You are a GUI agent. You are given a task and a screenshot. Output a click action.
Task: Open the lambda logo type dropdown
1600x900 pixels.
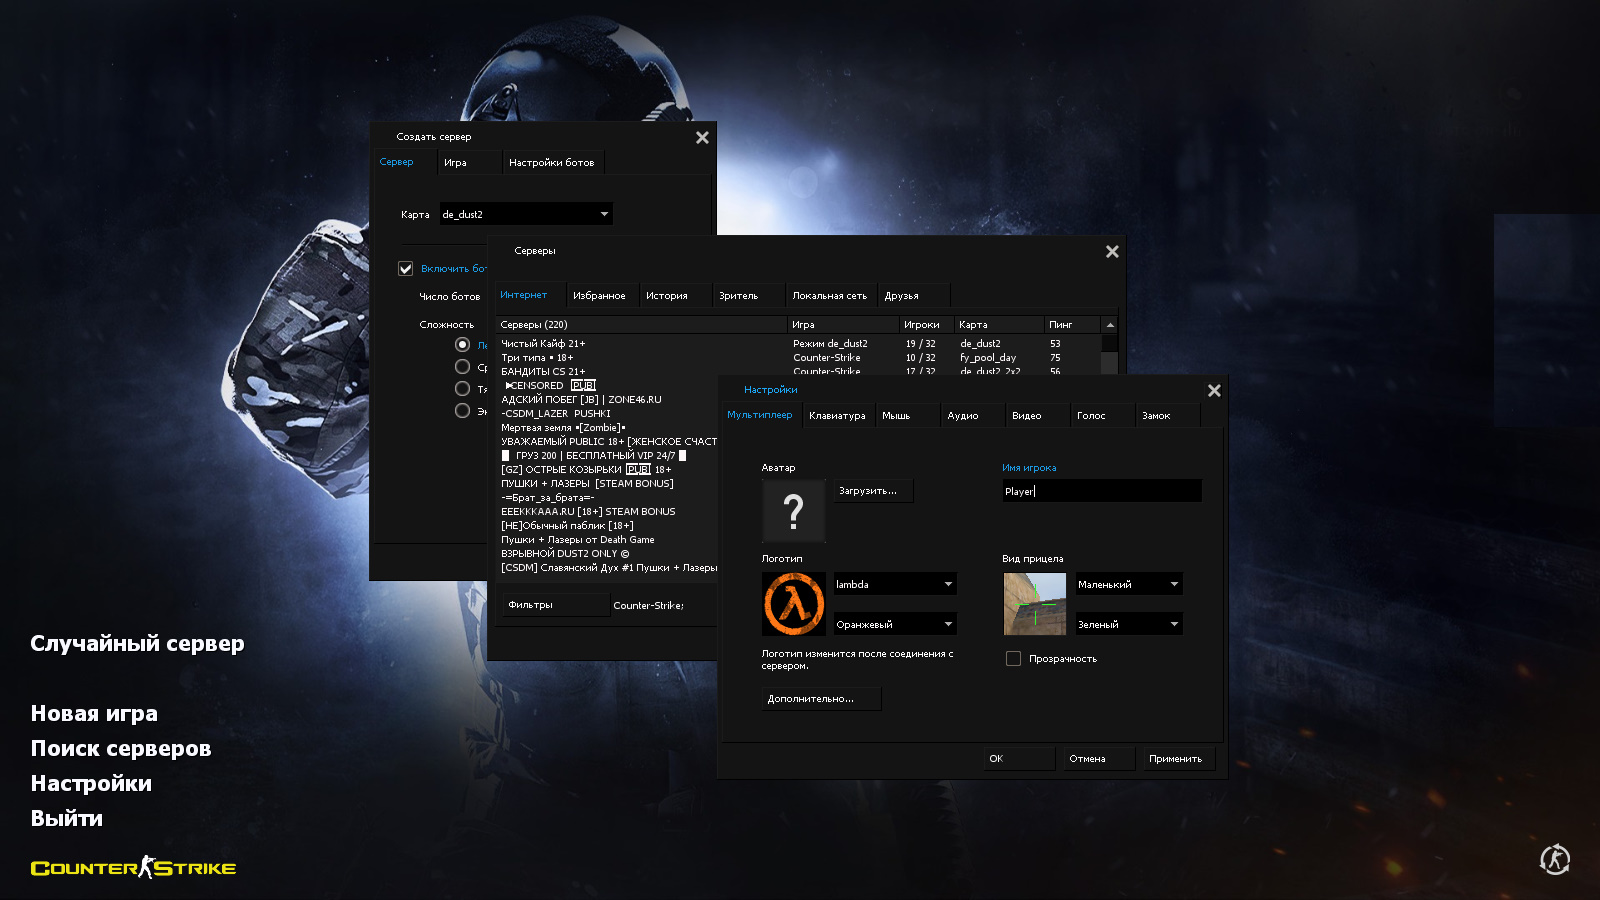[895, 584]
